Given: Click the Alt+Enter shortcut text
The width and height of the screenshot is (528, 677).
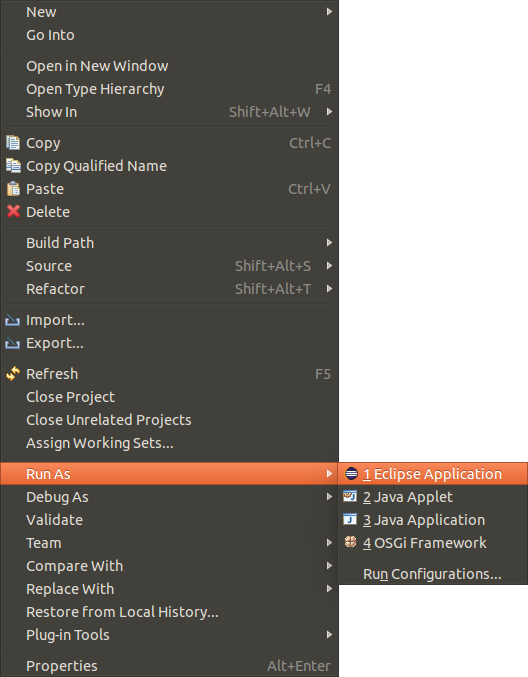Looking at the screenshot, I should (299, 666).
